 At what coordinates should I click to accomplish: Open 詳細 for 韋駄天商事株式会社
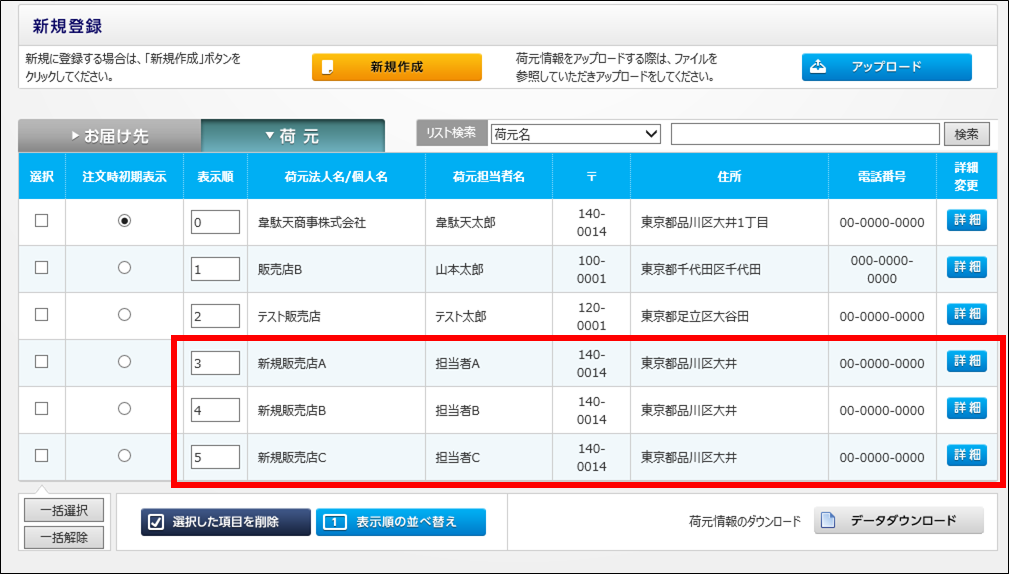tap(966, 221)
